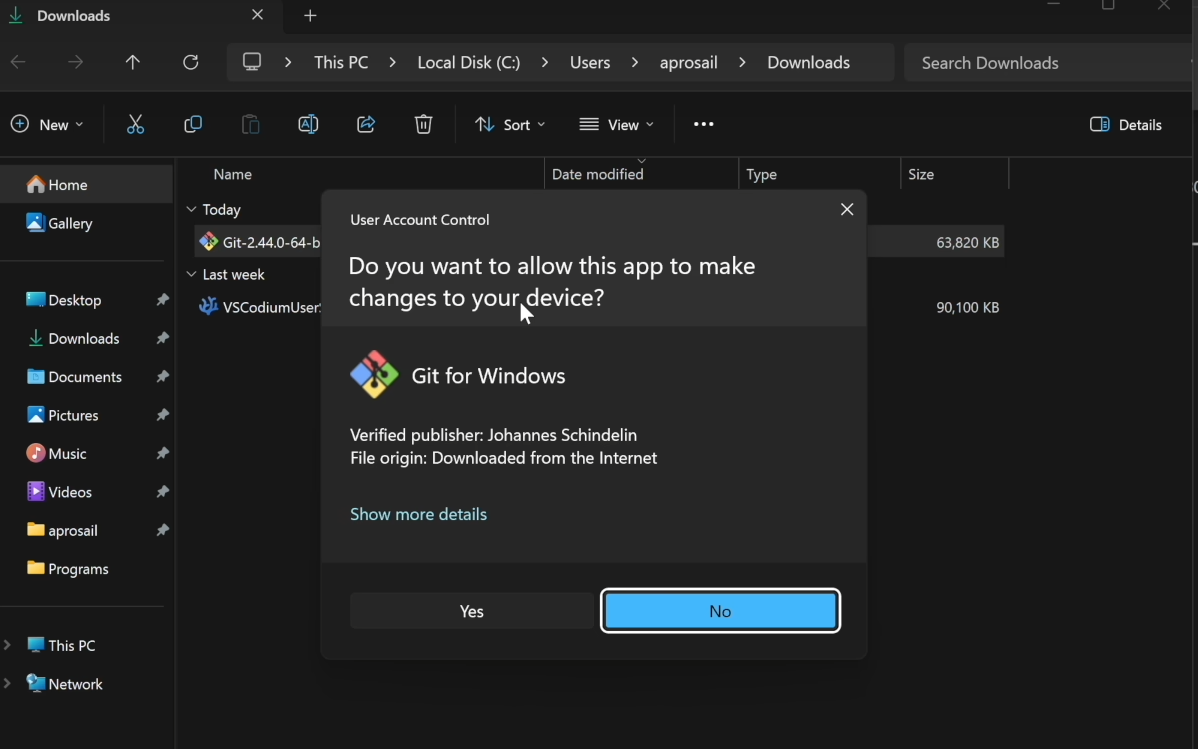The image size is (1198, 749).
Task: Select the VSCodiumUserSetup file
Action: pos(260,307)
